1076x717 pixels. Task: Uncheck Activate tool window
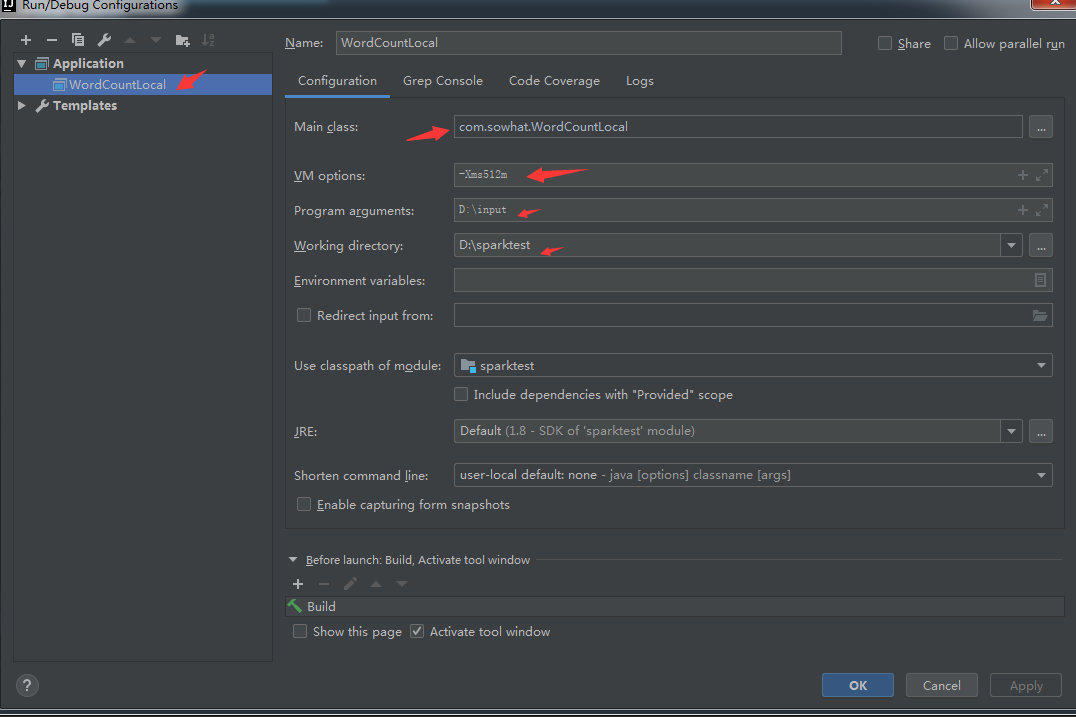click(417, 631)
